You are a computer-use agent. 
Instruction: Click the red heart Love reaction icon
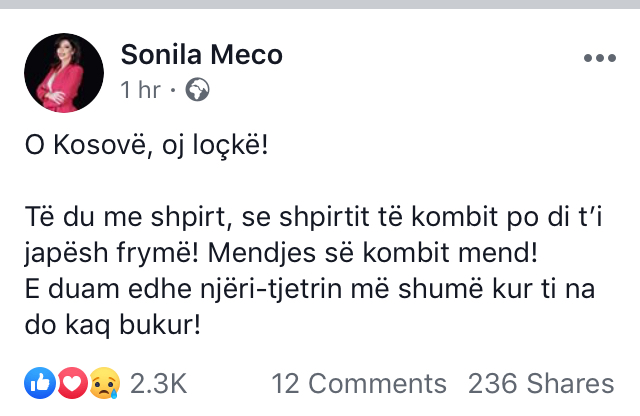pos(70,382)
